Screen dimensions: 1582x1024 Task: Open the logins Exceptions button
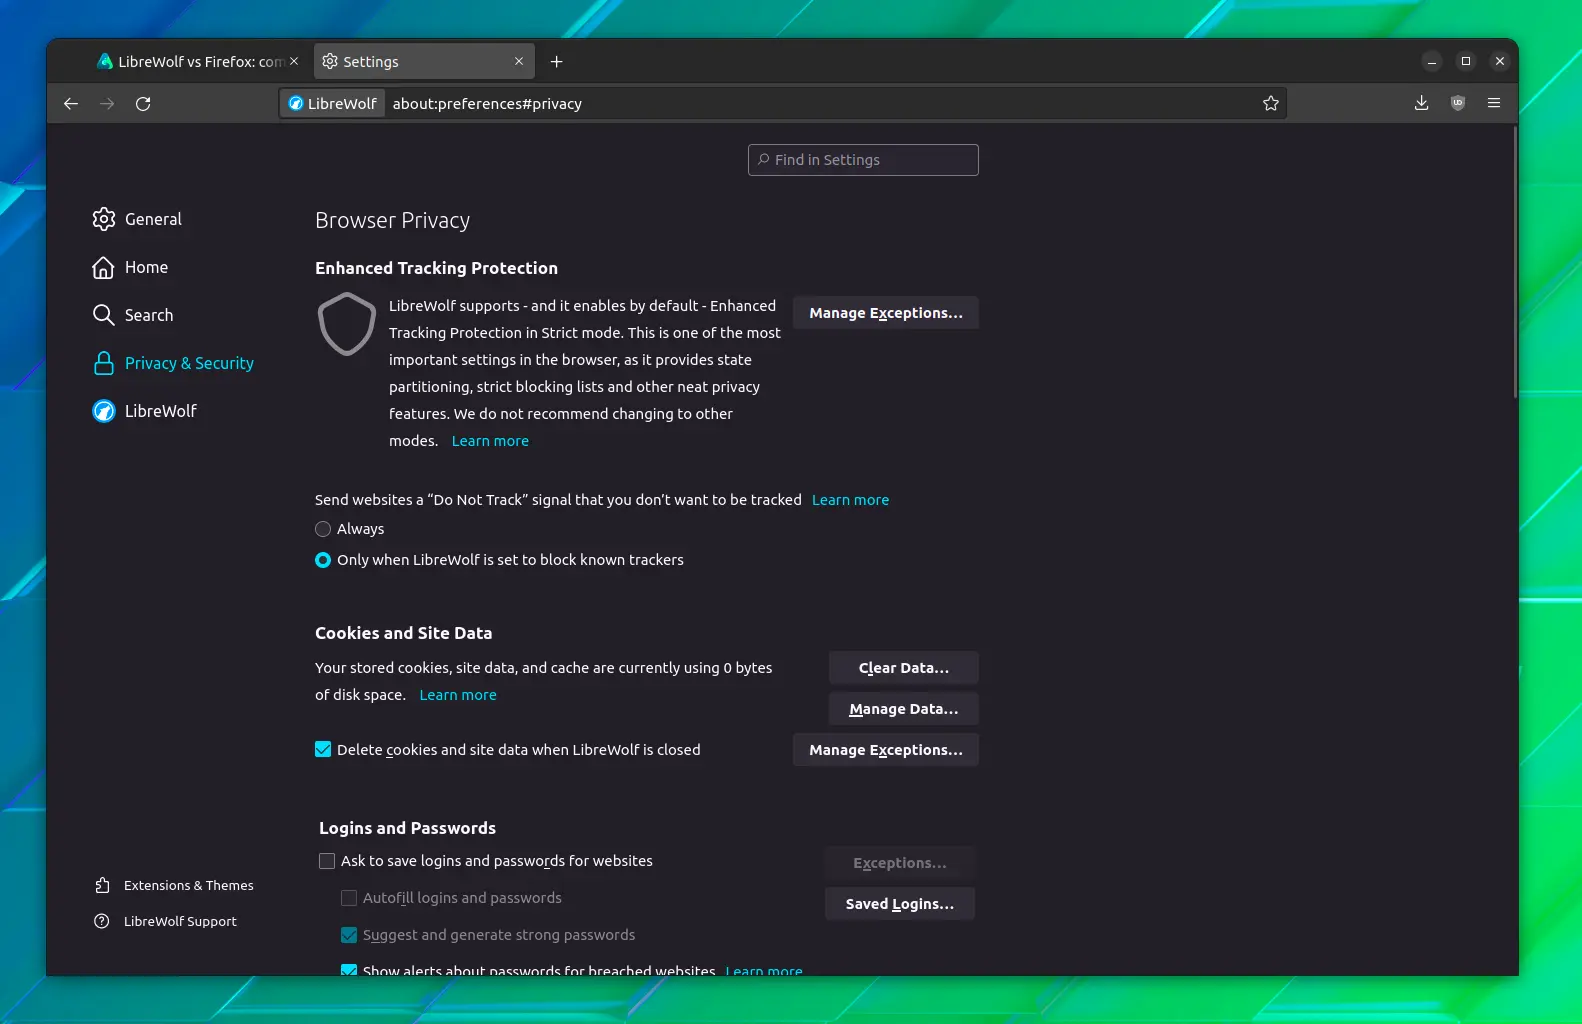tap(900, 863)
